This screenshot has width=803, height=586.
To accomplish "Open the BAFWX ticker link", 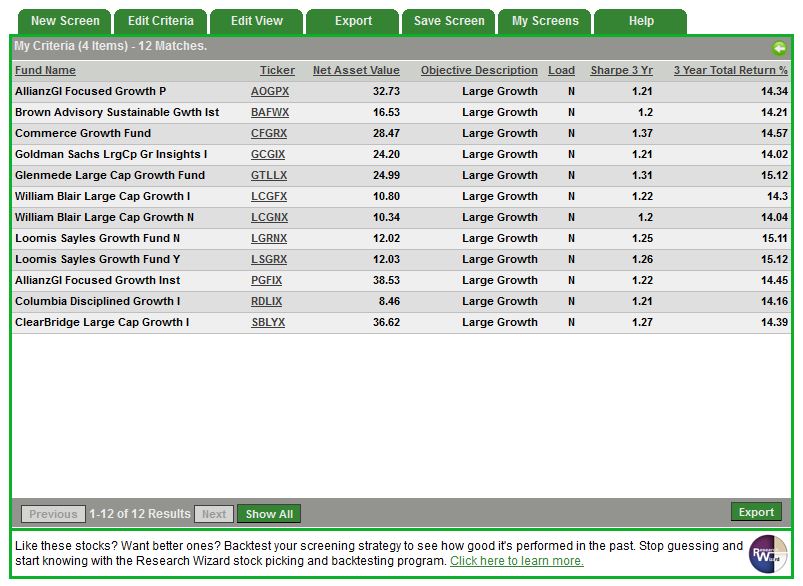I will [270, 112].
